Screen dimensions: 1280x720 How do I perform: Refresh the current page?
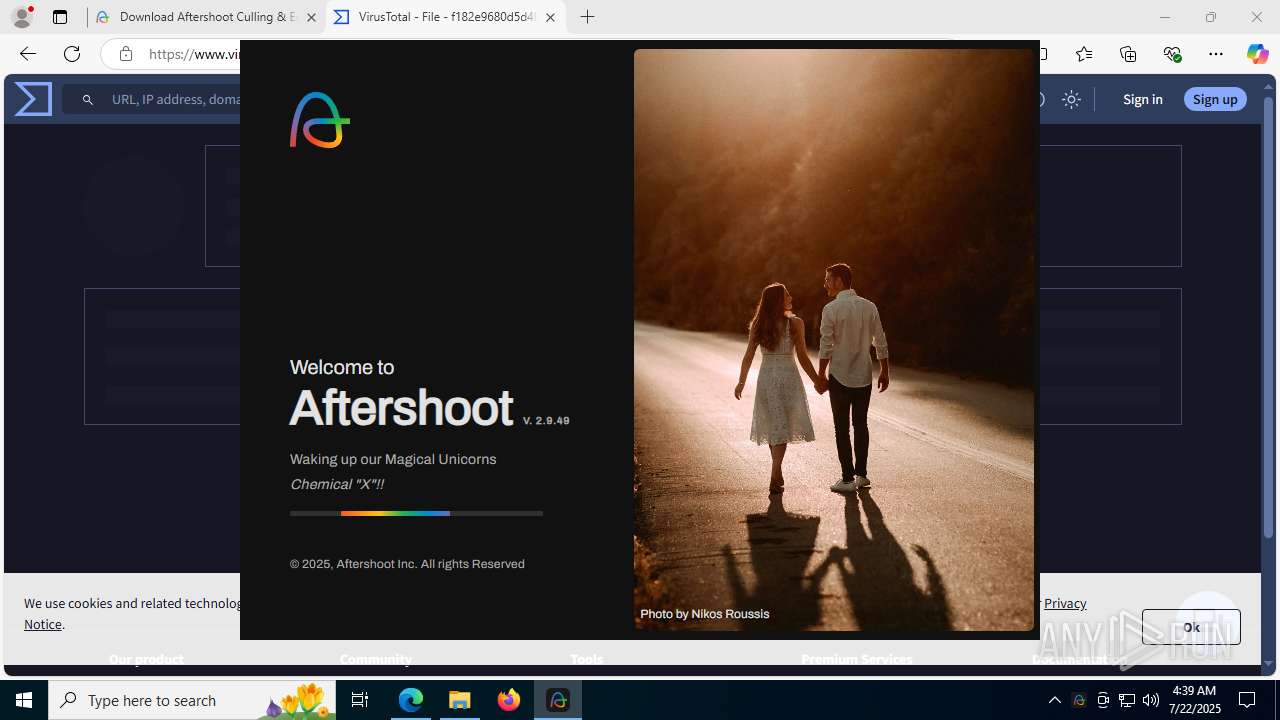(x=72, y=54)
